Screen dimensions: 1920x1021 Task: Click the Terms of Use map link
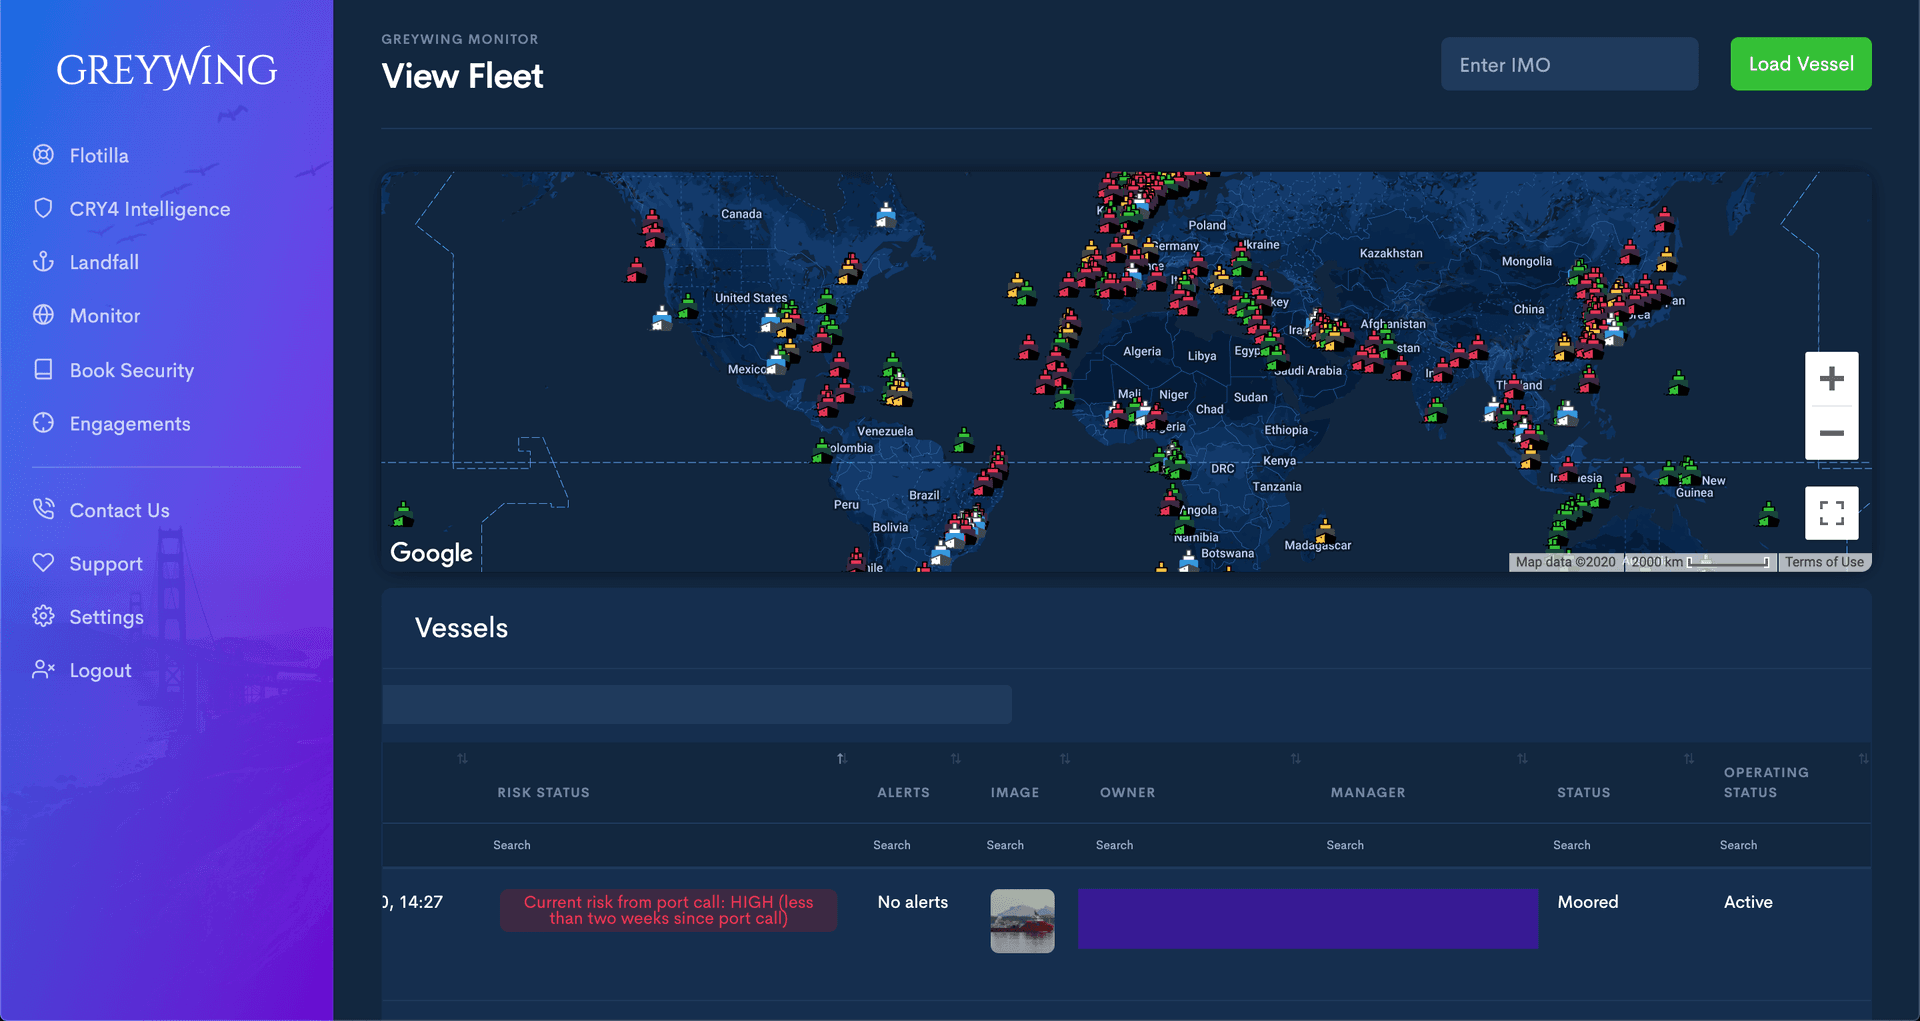[x=1824, y=562]
